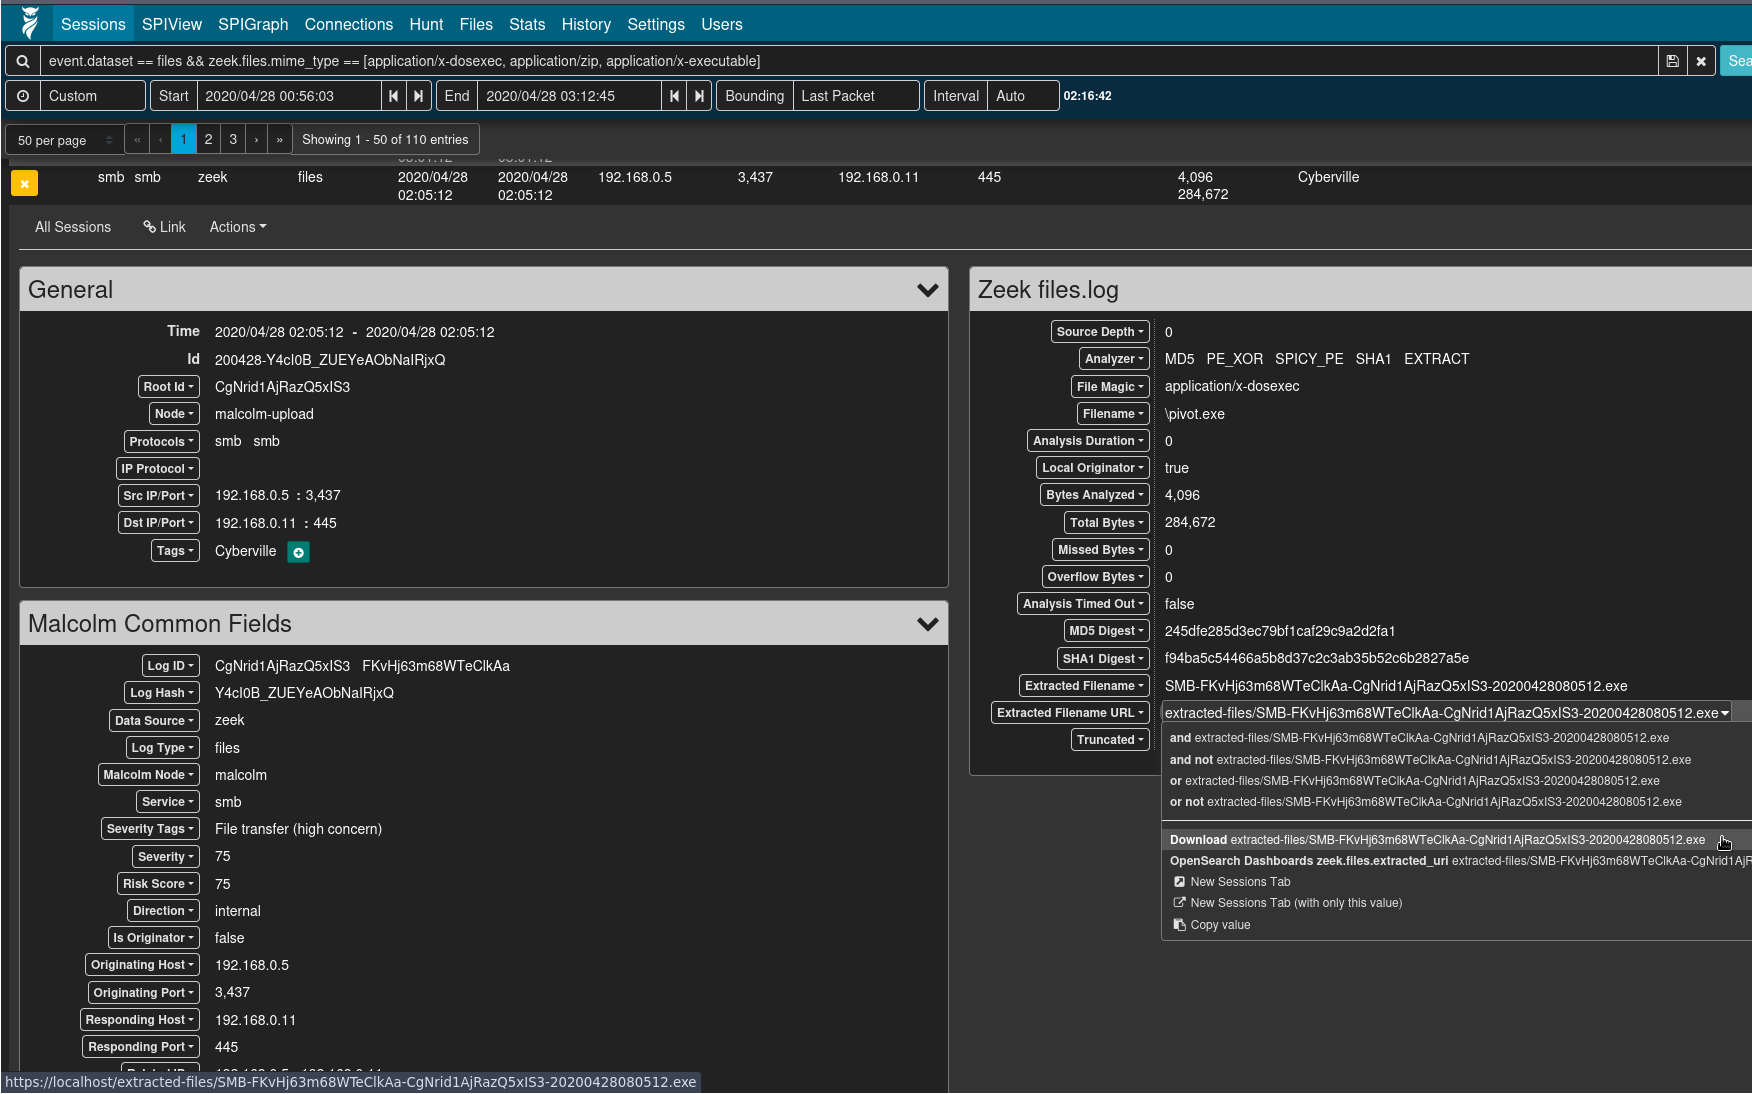The height and width of the screenshot is (1094, 1752).
Task: Switch to SPIView tab
Action: (172, 24)
